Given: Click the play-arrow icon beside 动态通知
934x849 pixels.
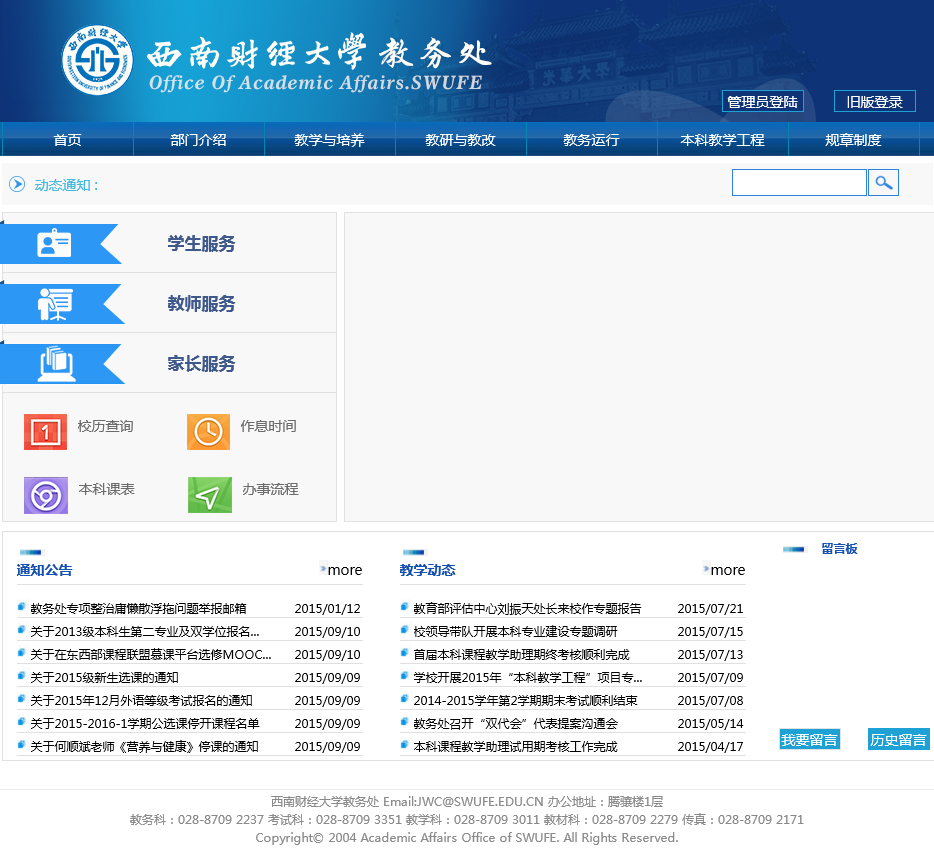Looking at the screenshot, I should [x=17, y=184].
